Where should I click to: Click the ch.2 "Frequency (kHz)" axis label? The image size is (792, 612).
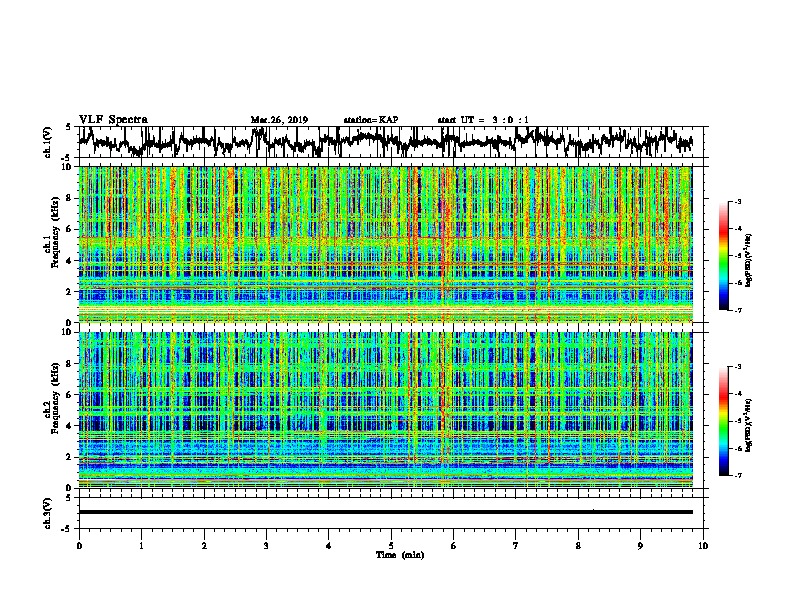click(x=55, y=398)
